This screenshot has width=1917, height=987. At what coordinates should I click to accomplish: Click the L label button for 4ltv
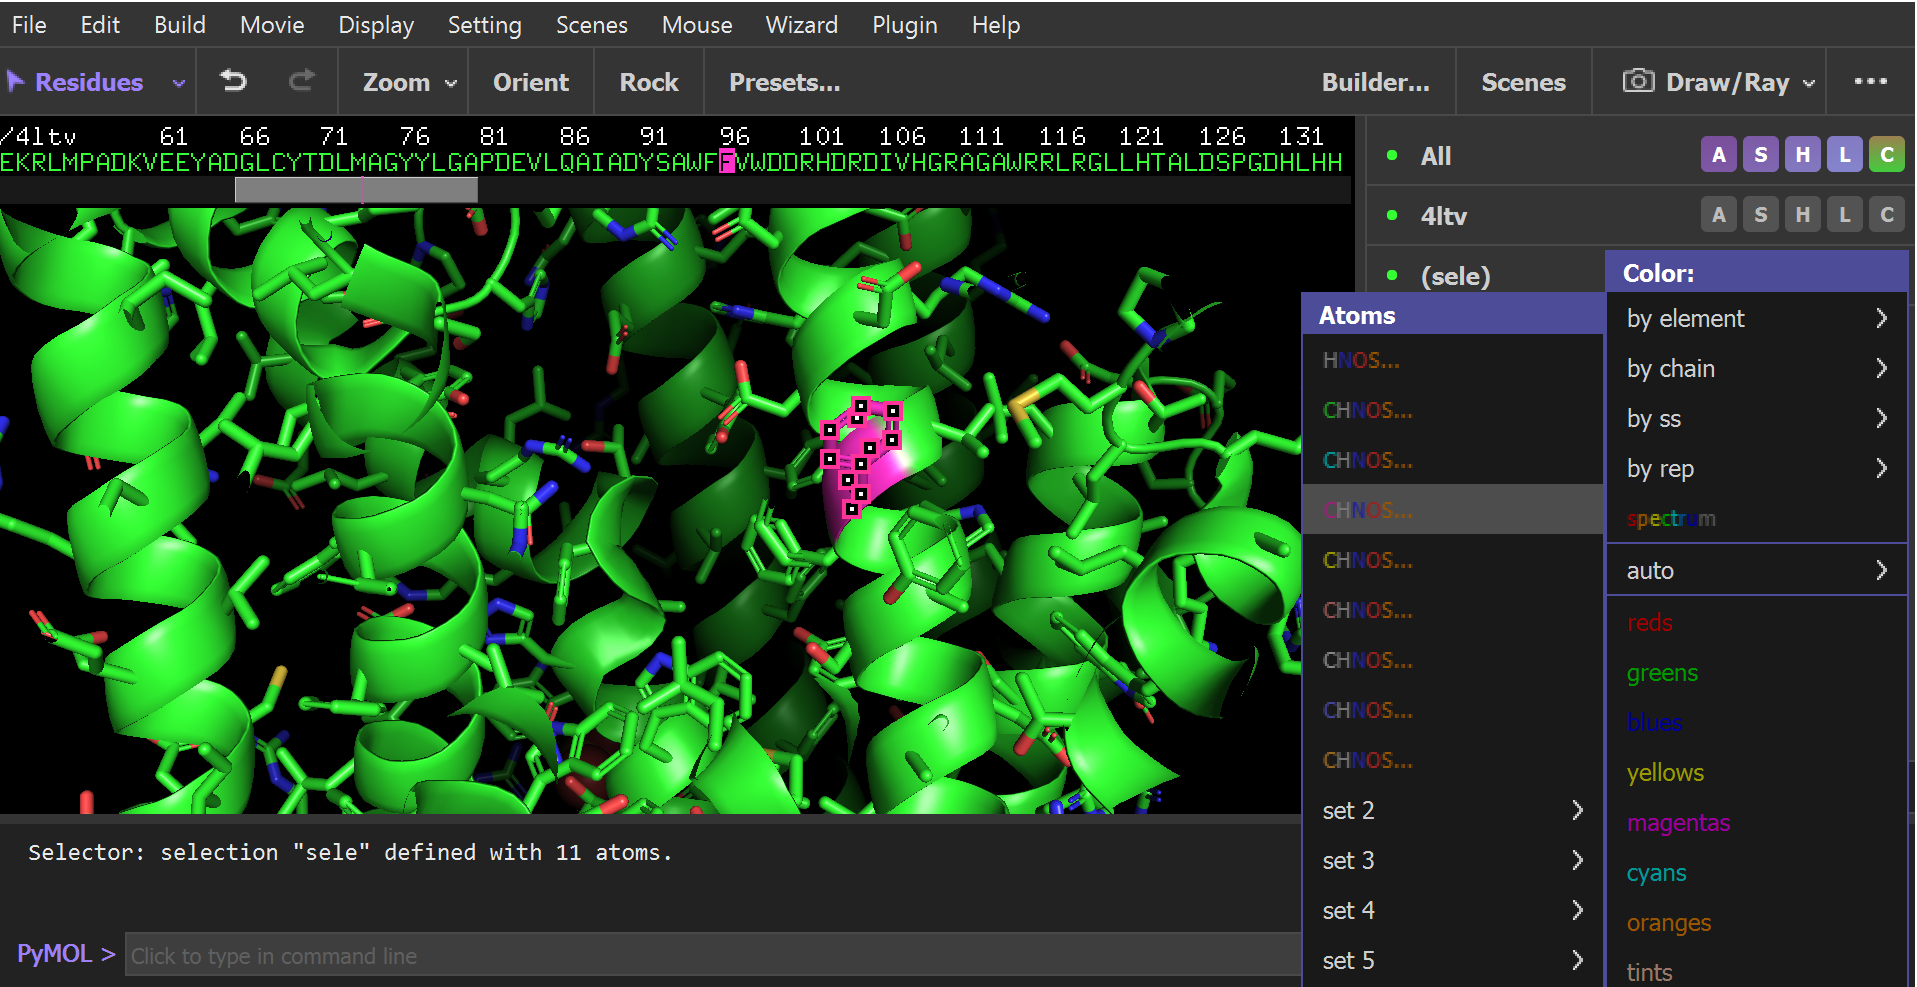[x=1844, y=215]
